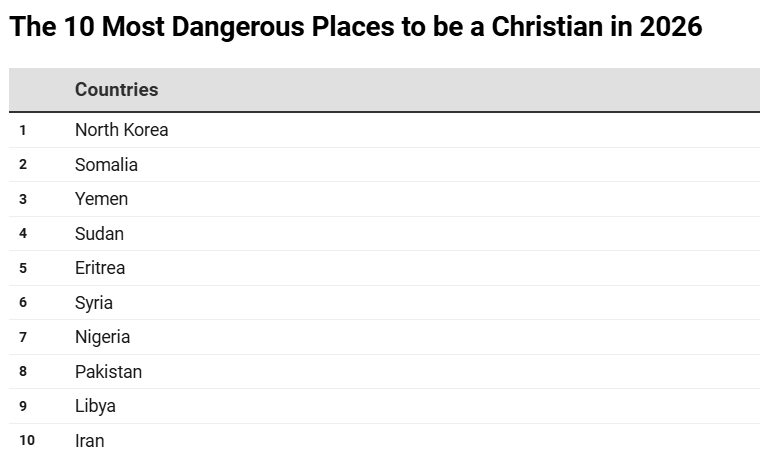Click rank number 8
The image size is (766, 467).
23,371
